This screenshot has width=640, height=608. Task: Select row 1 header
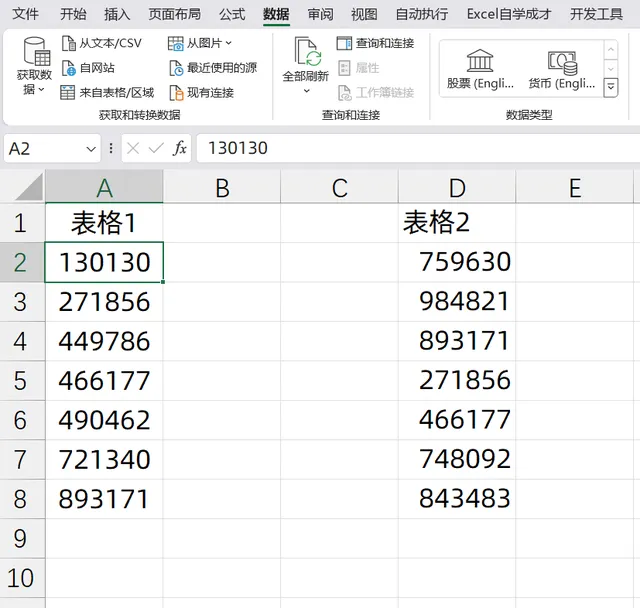22,223
